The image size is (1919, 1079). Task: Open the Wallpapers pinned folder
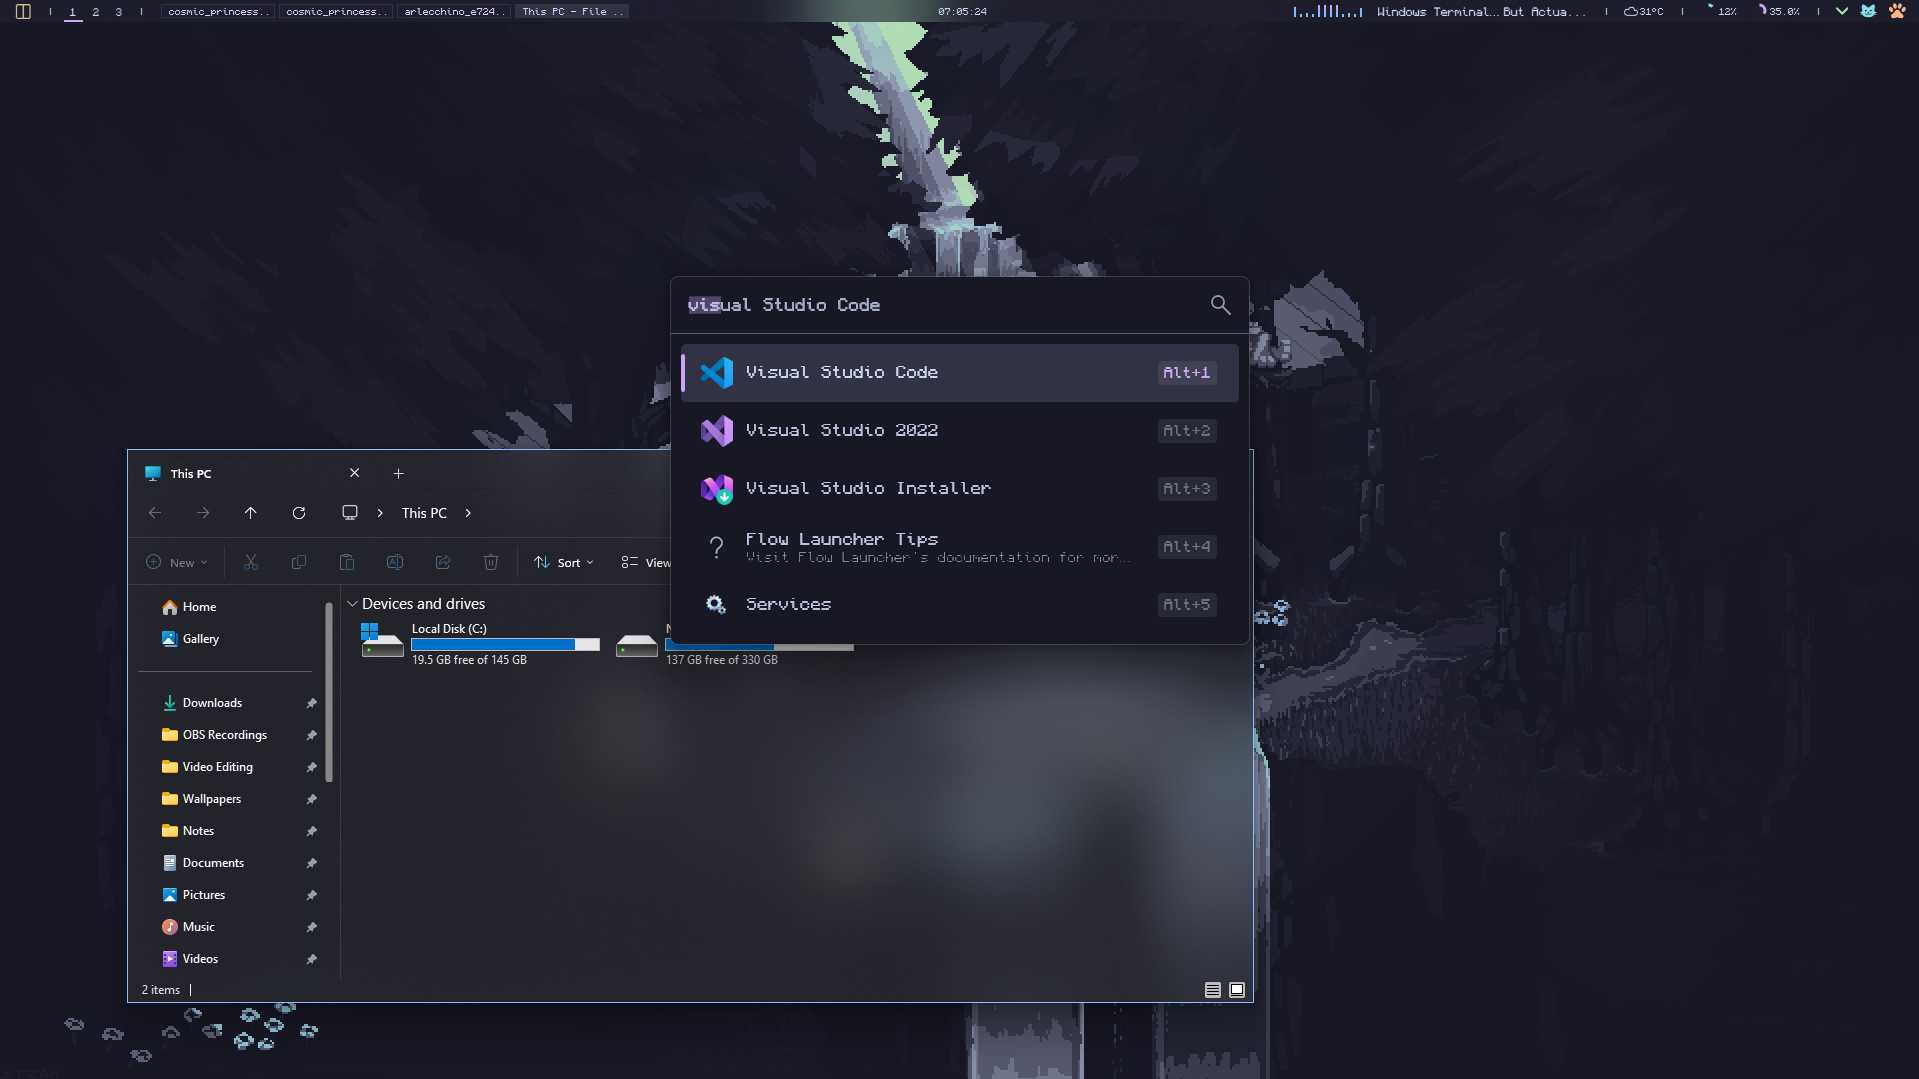point(238,799)
